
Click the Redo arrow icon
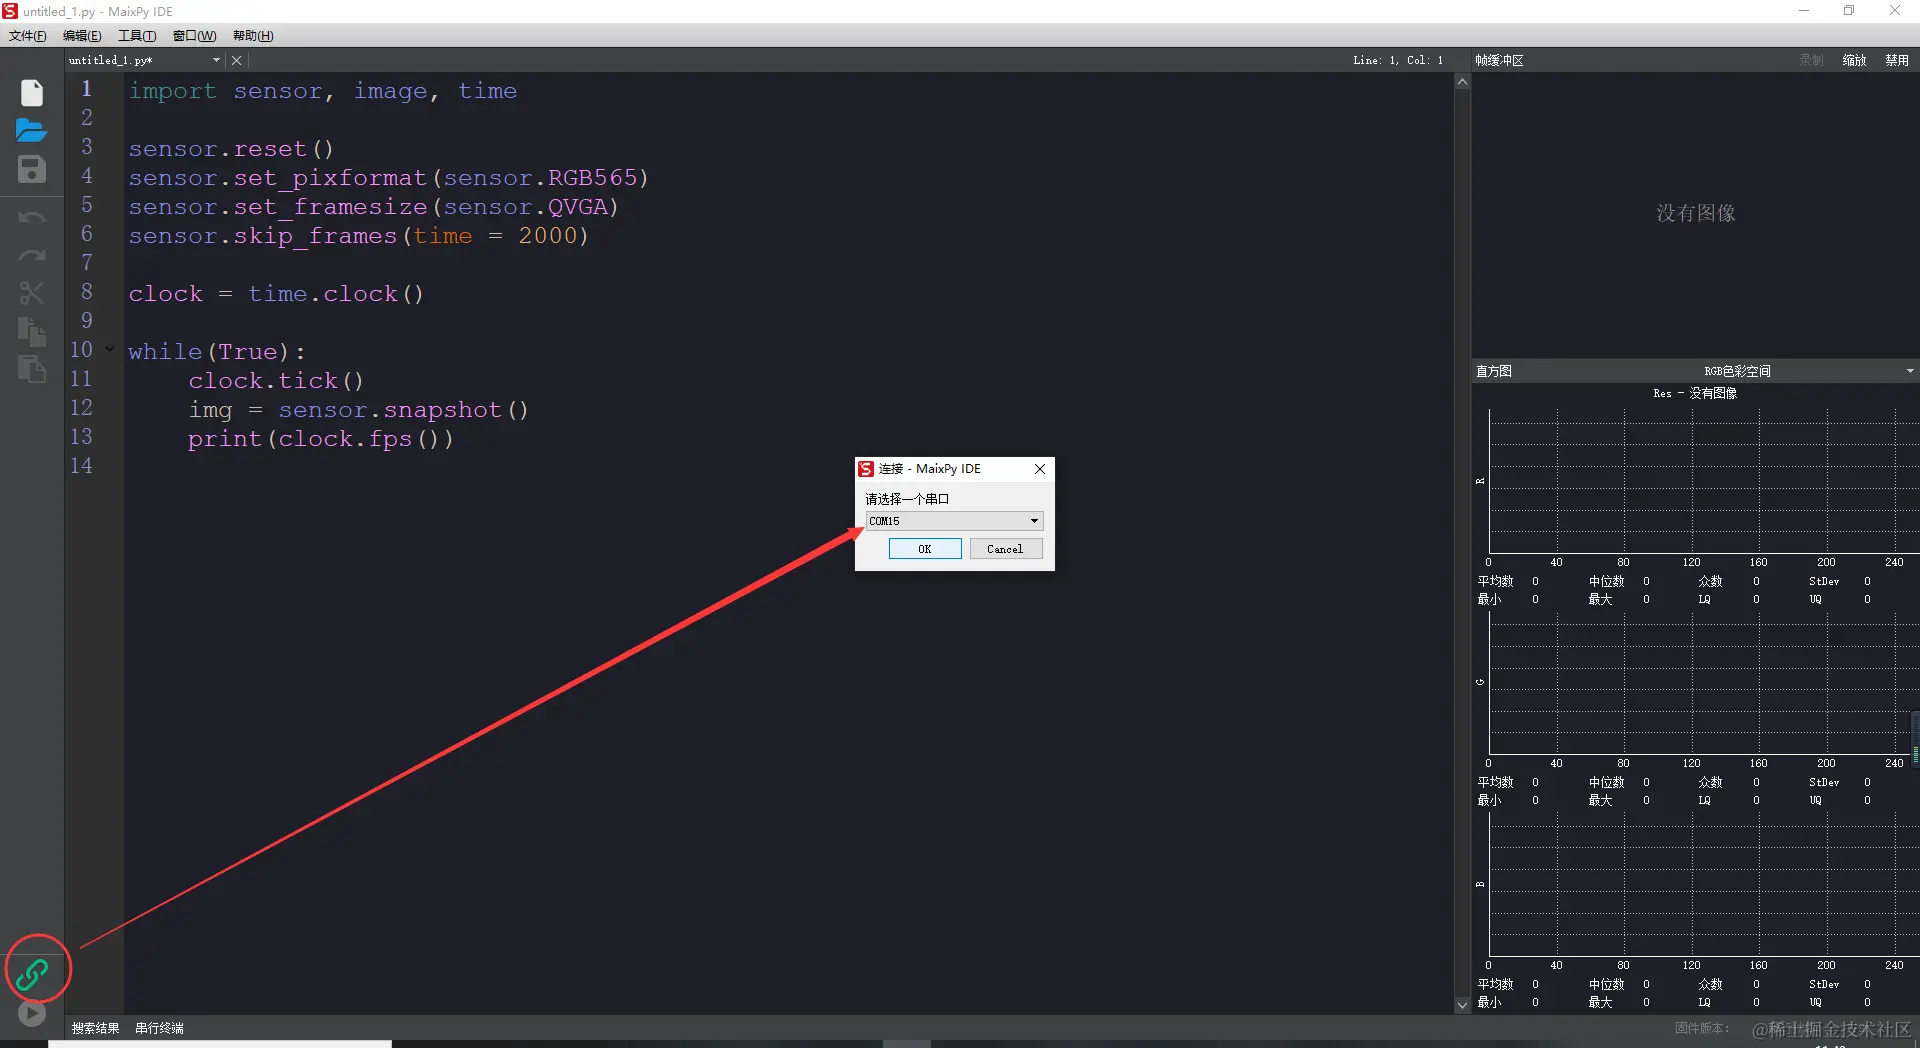pos(32,255)
